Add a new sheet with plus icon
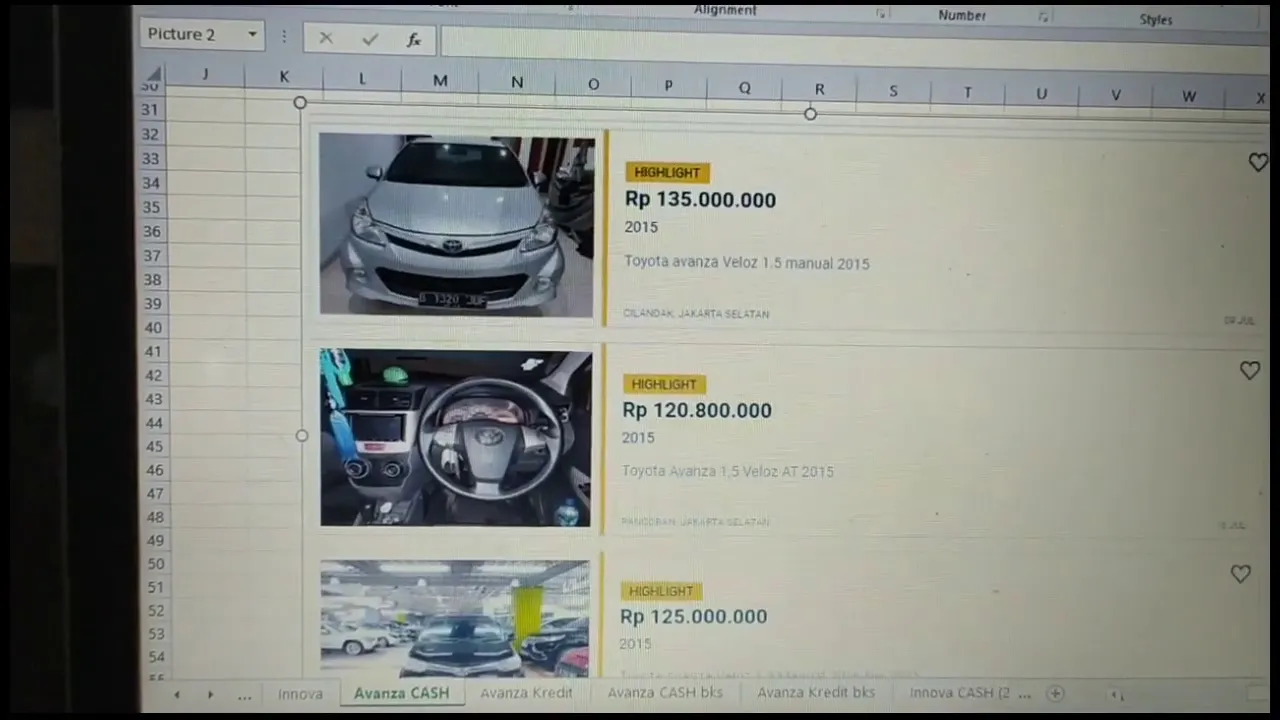The width and height of the screenshot is (1280, 720). pos(1055,693)
